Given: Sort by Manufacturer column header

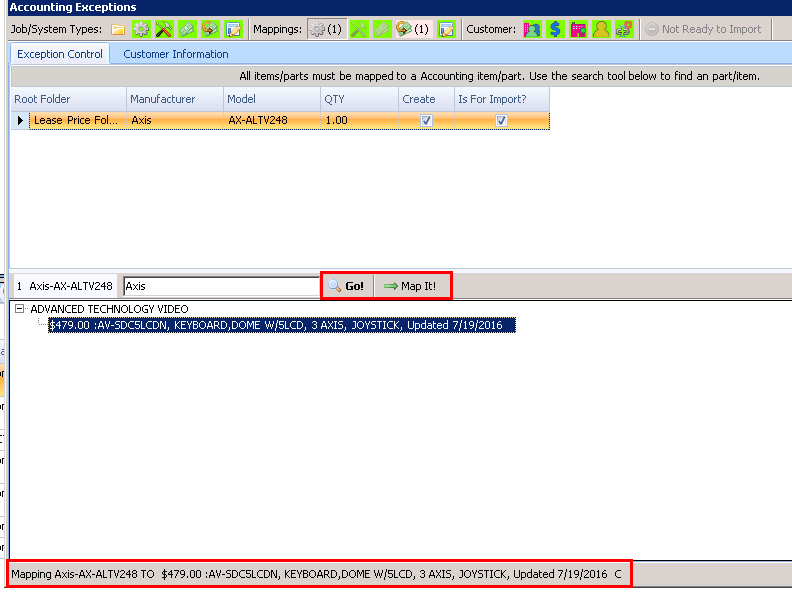Looking at the screenshot, I should [x=175, y=99].
